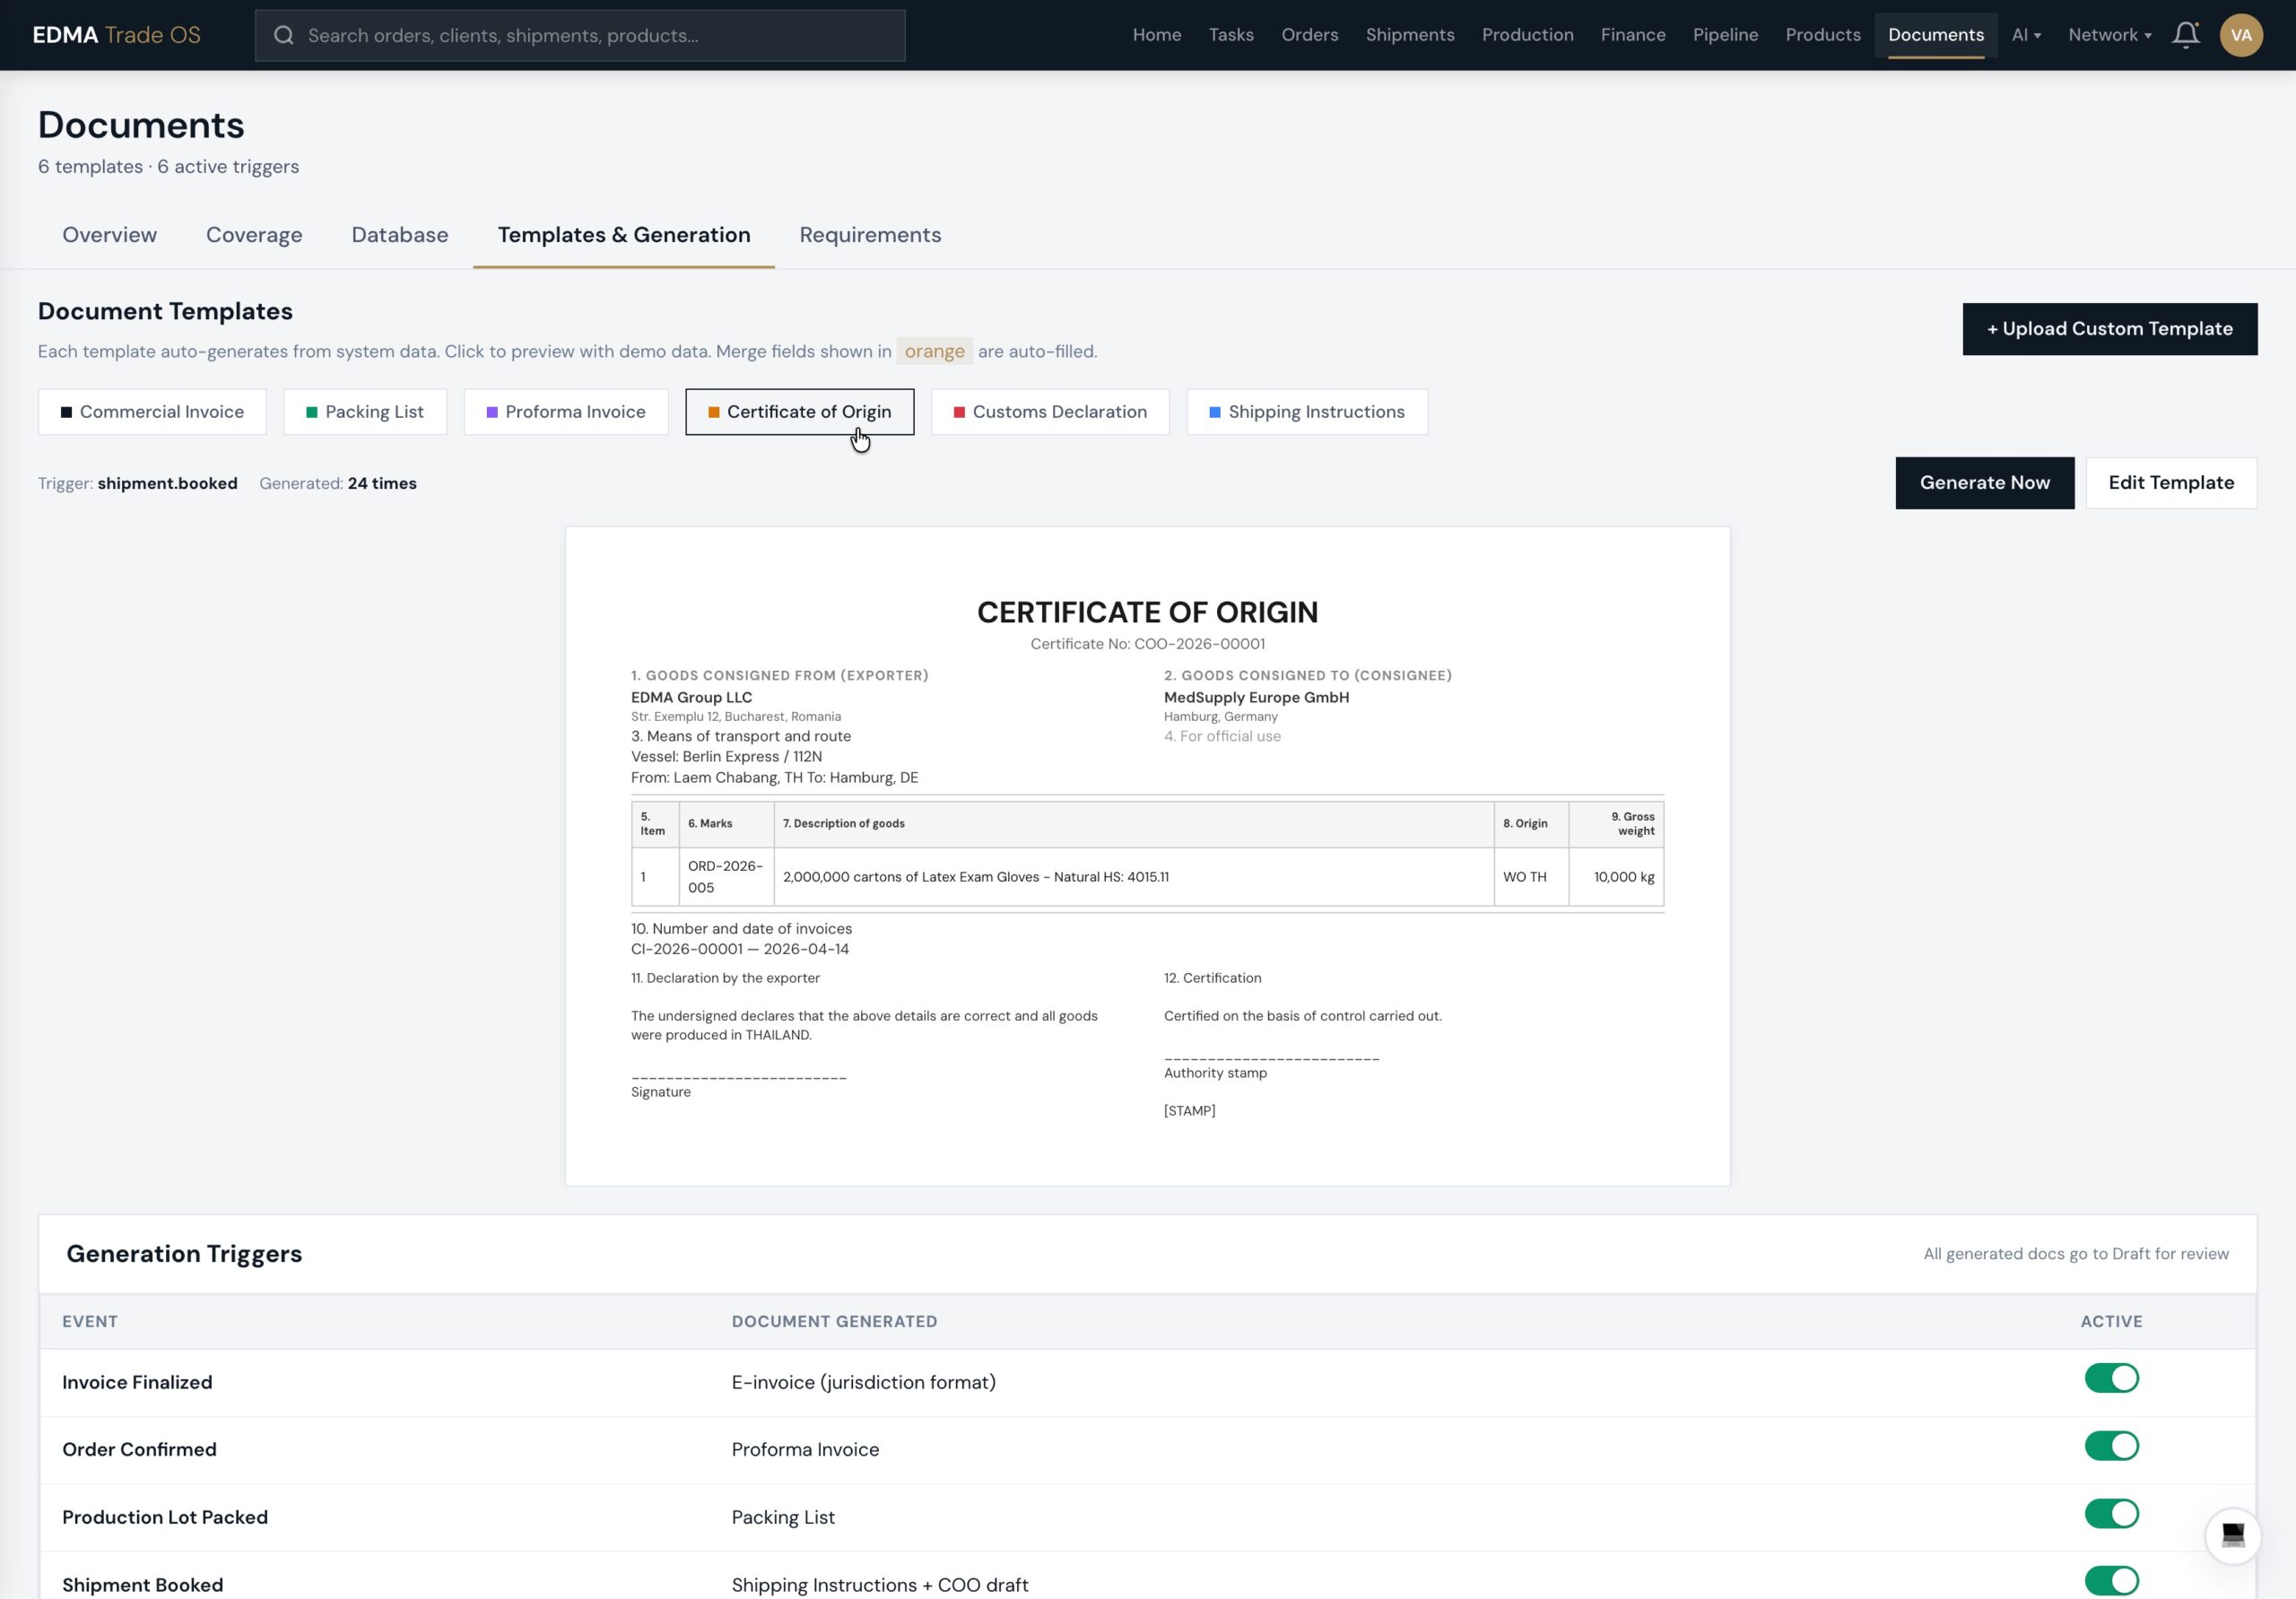2296x1599 pixels.
Task: Click 'Vessel: Berlin Express / 112N' line
Action: pos(726,757)
